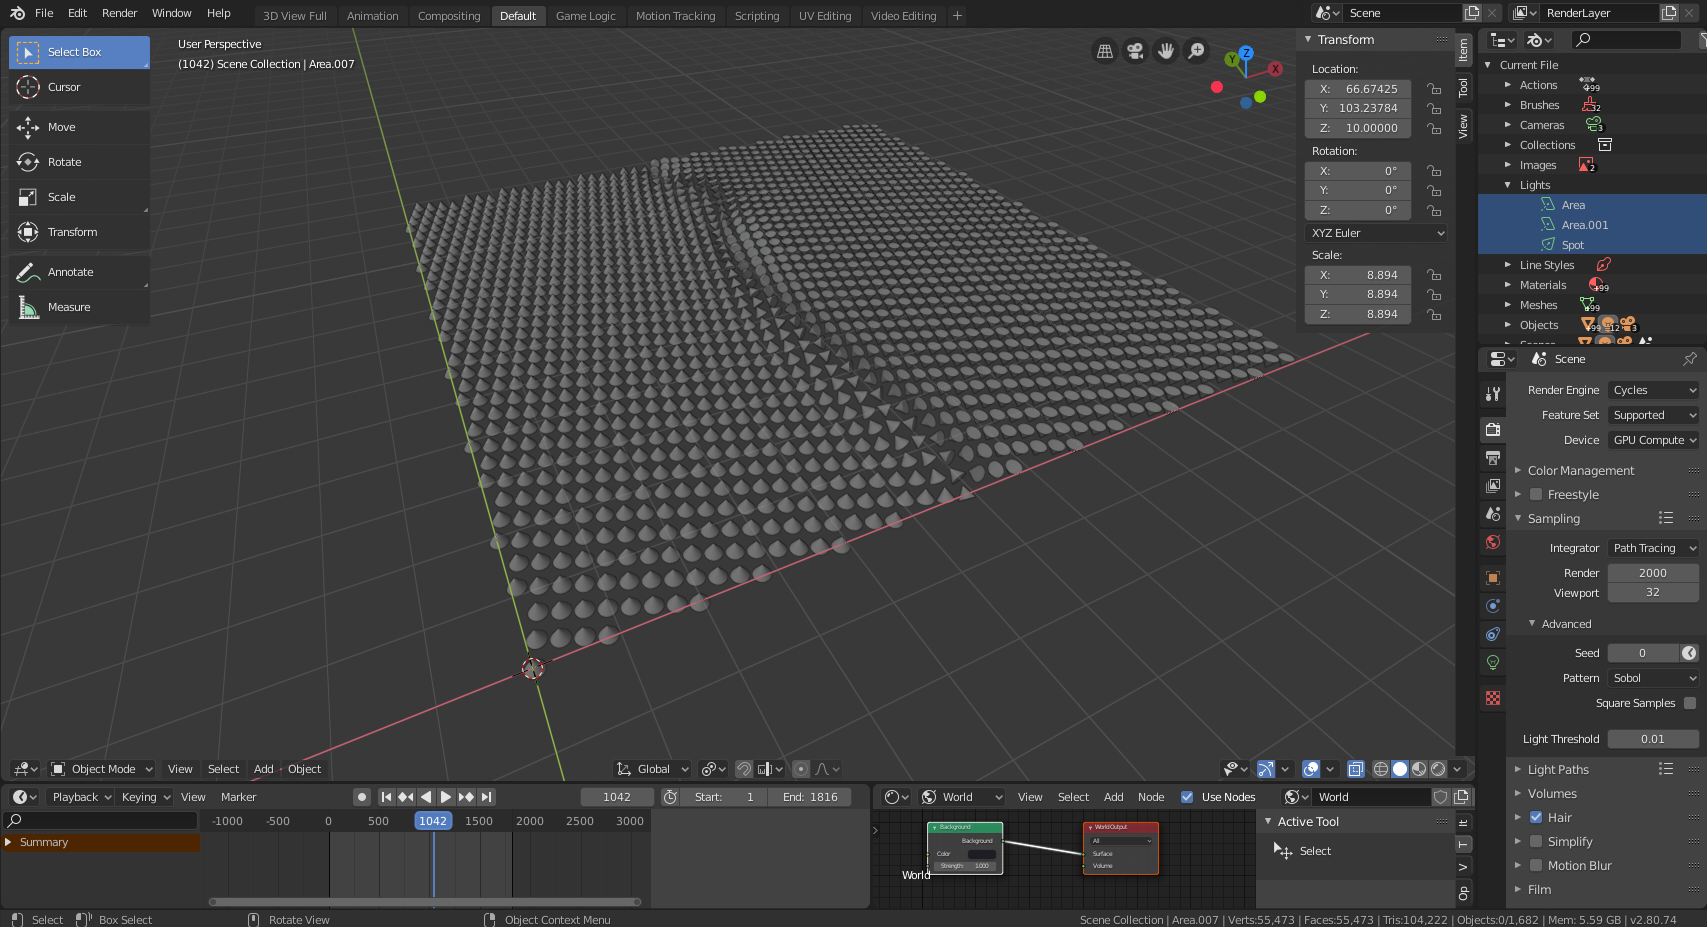Select the Cursor tool
1707x927 pixels.
79,87
